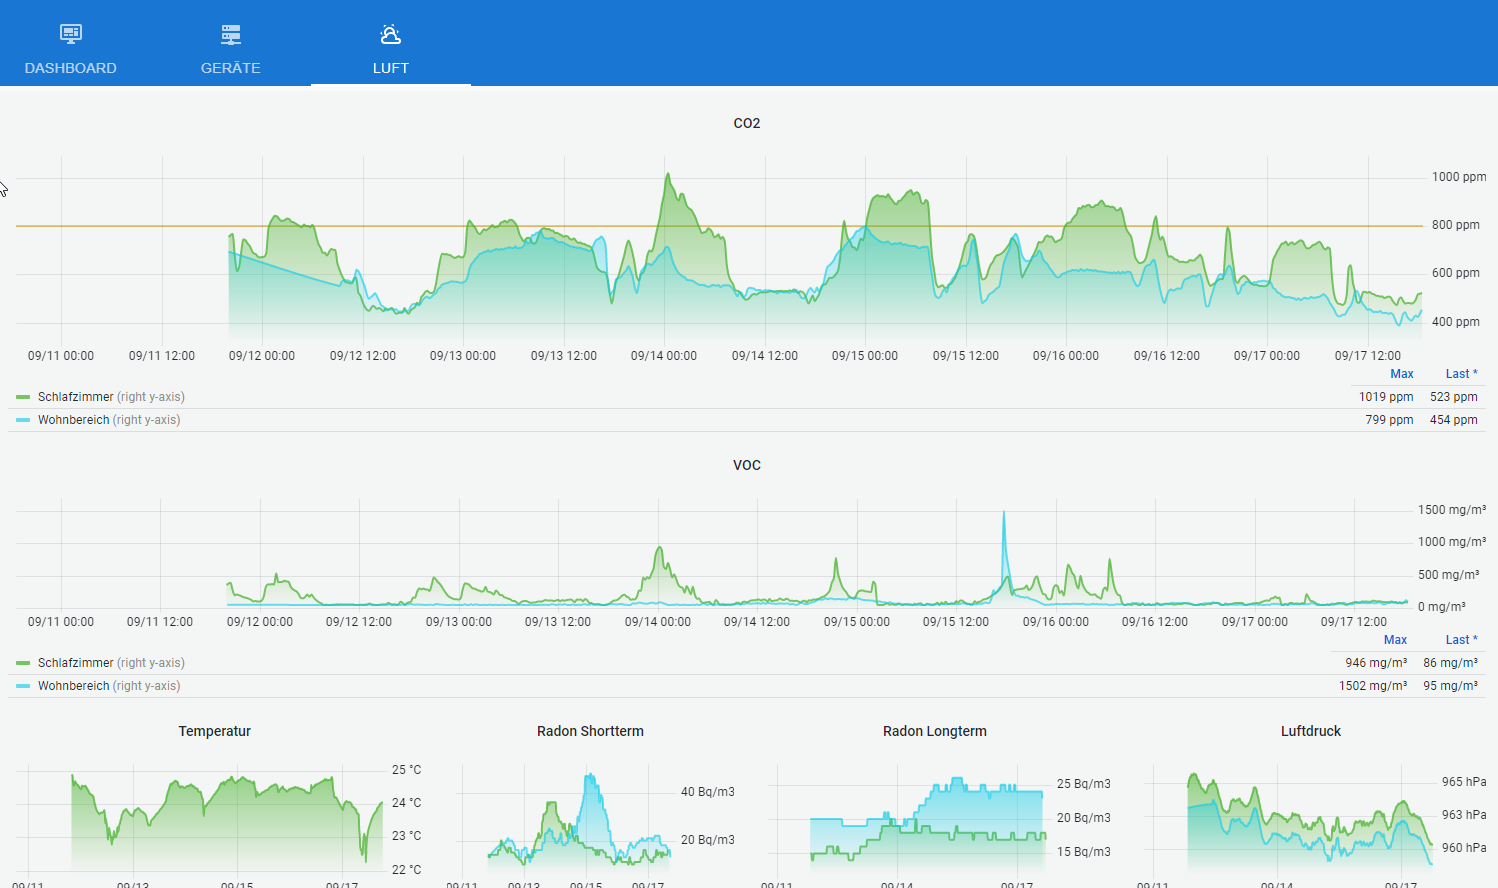This screenshot has width=1498, height=888.
Task: Toggle Schlafzimmer series in CO2 legend
Action: [x=76, y=397]
